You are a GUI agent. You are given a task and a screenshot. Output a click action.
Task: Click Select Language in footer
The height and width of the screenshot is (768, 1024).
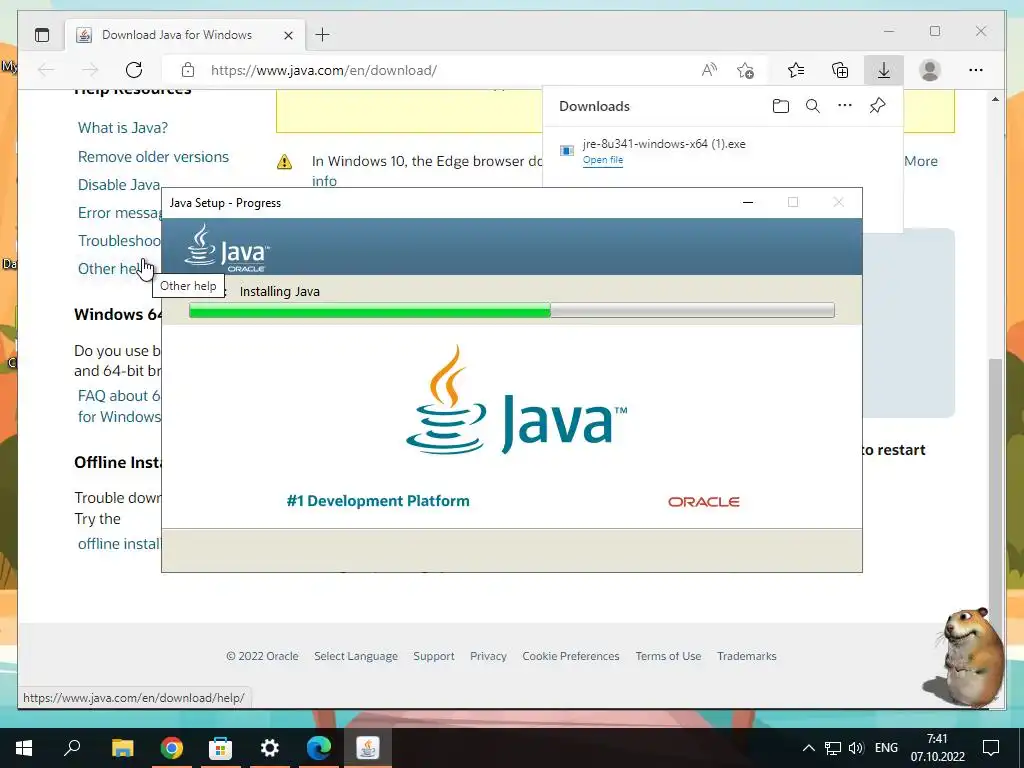tap(356, 656)
